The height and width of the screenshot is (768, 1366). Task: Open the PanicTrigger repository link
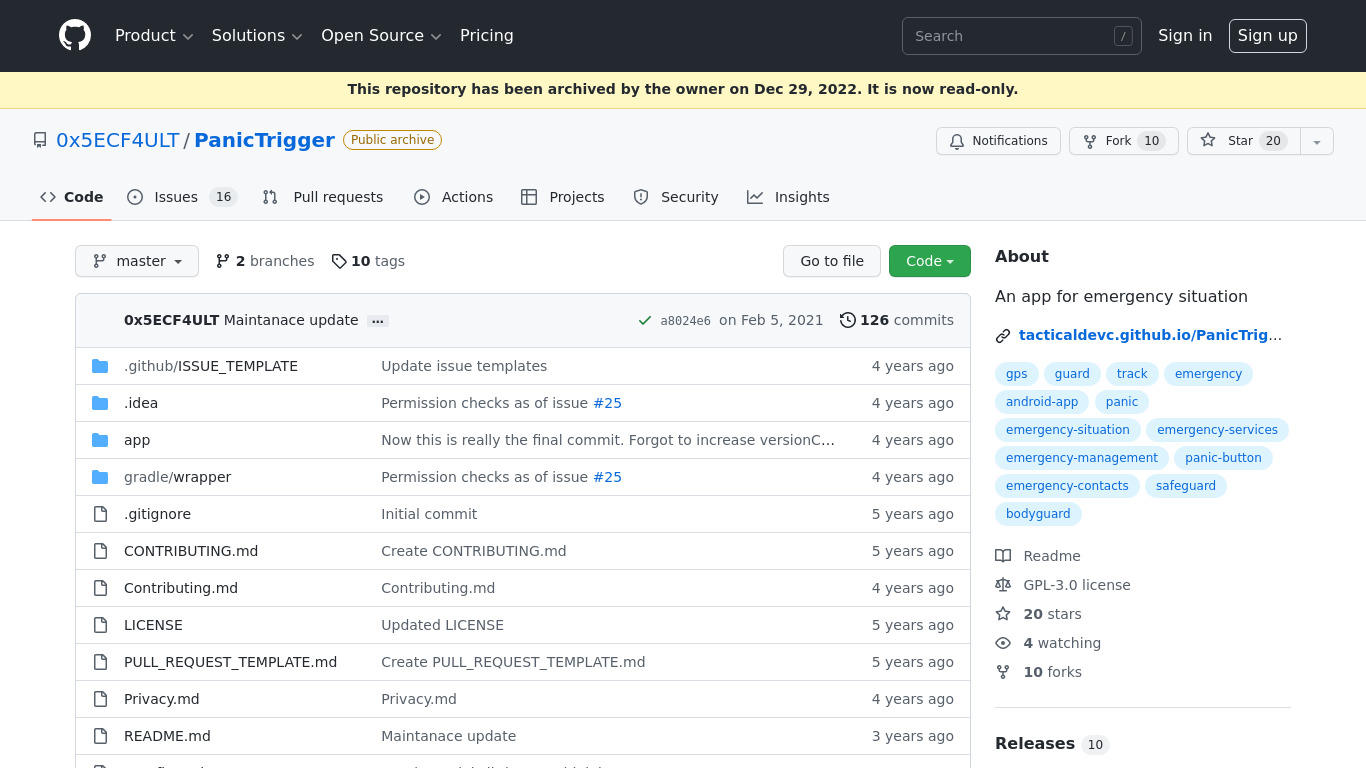click(264, 140)
